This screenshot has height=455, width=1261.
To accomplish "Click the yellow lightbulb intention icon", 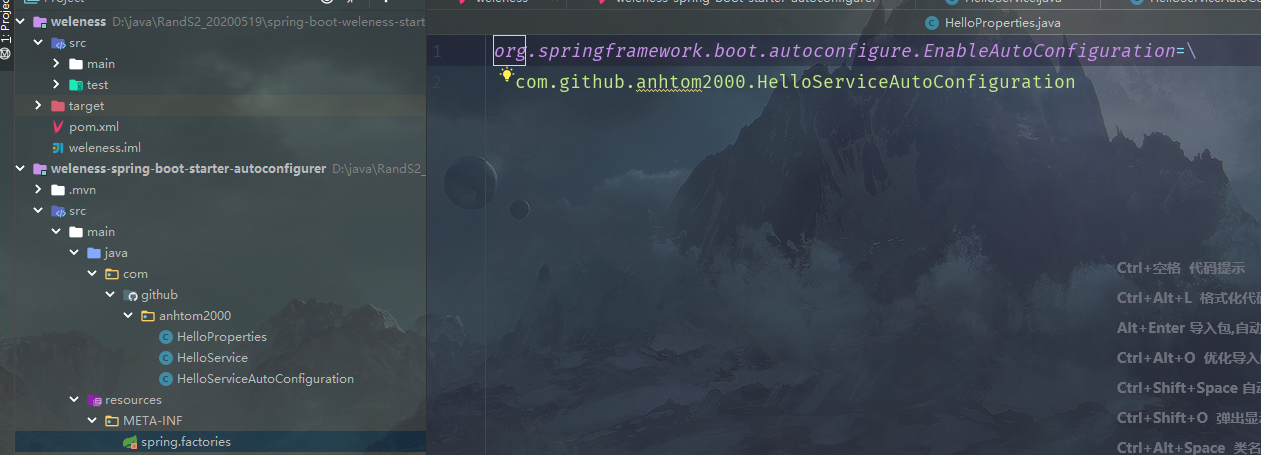I will coord(506,74).
